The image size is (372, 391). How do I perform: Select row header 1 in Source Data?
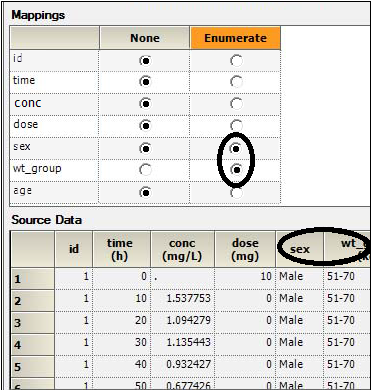32,279
